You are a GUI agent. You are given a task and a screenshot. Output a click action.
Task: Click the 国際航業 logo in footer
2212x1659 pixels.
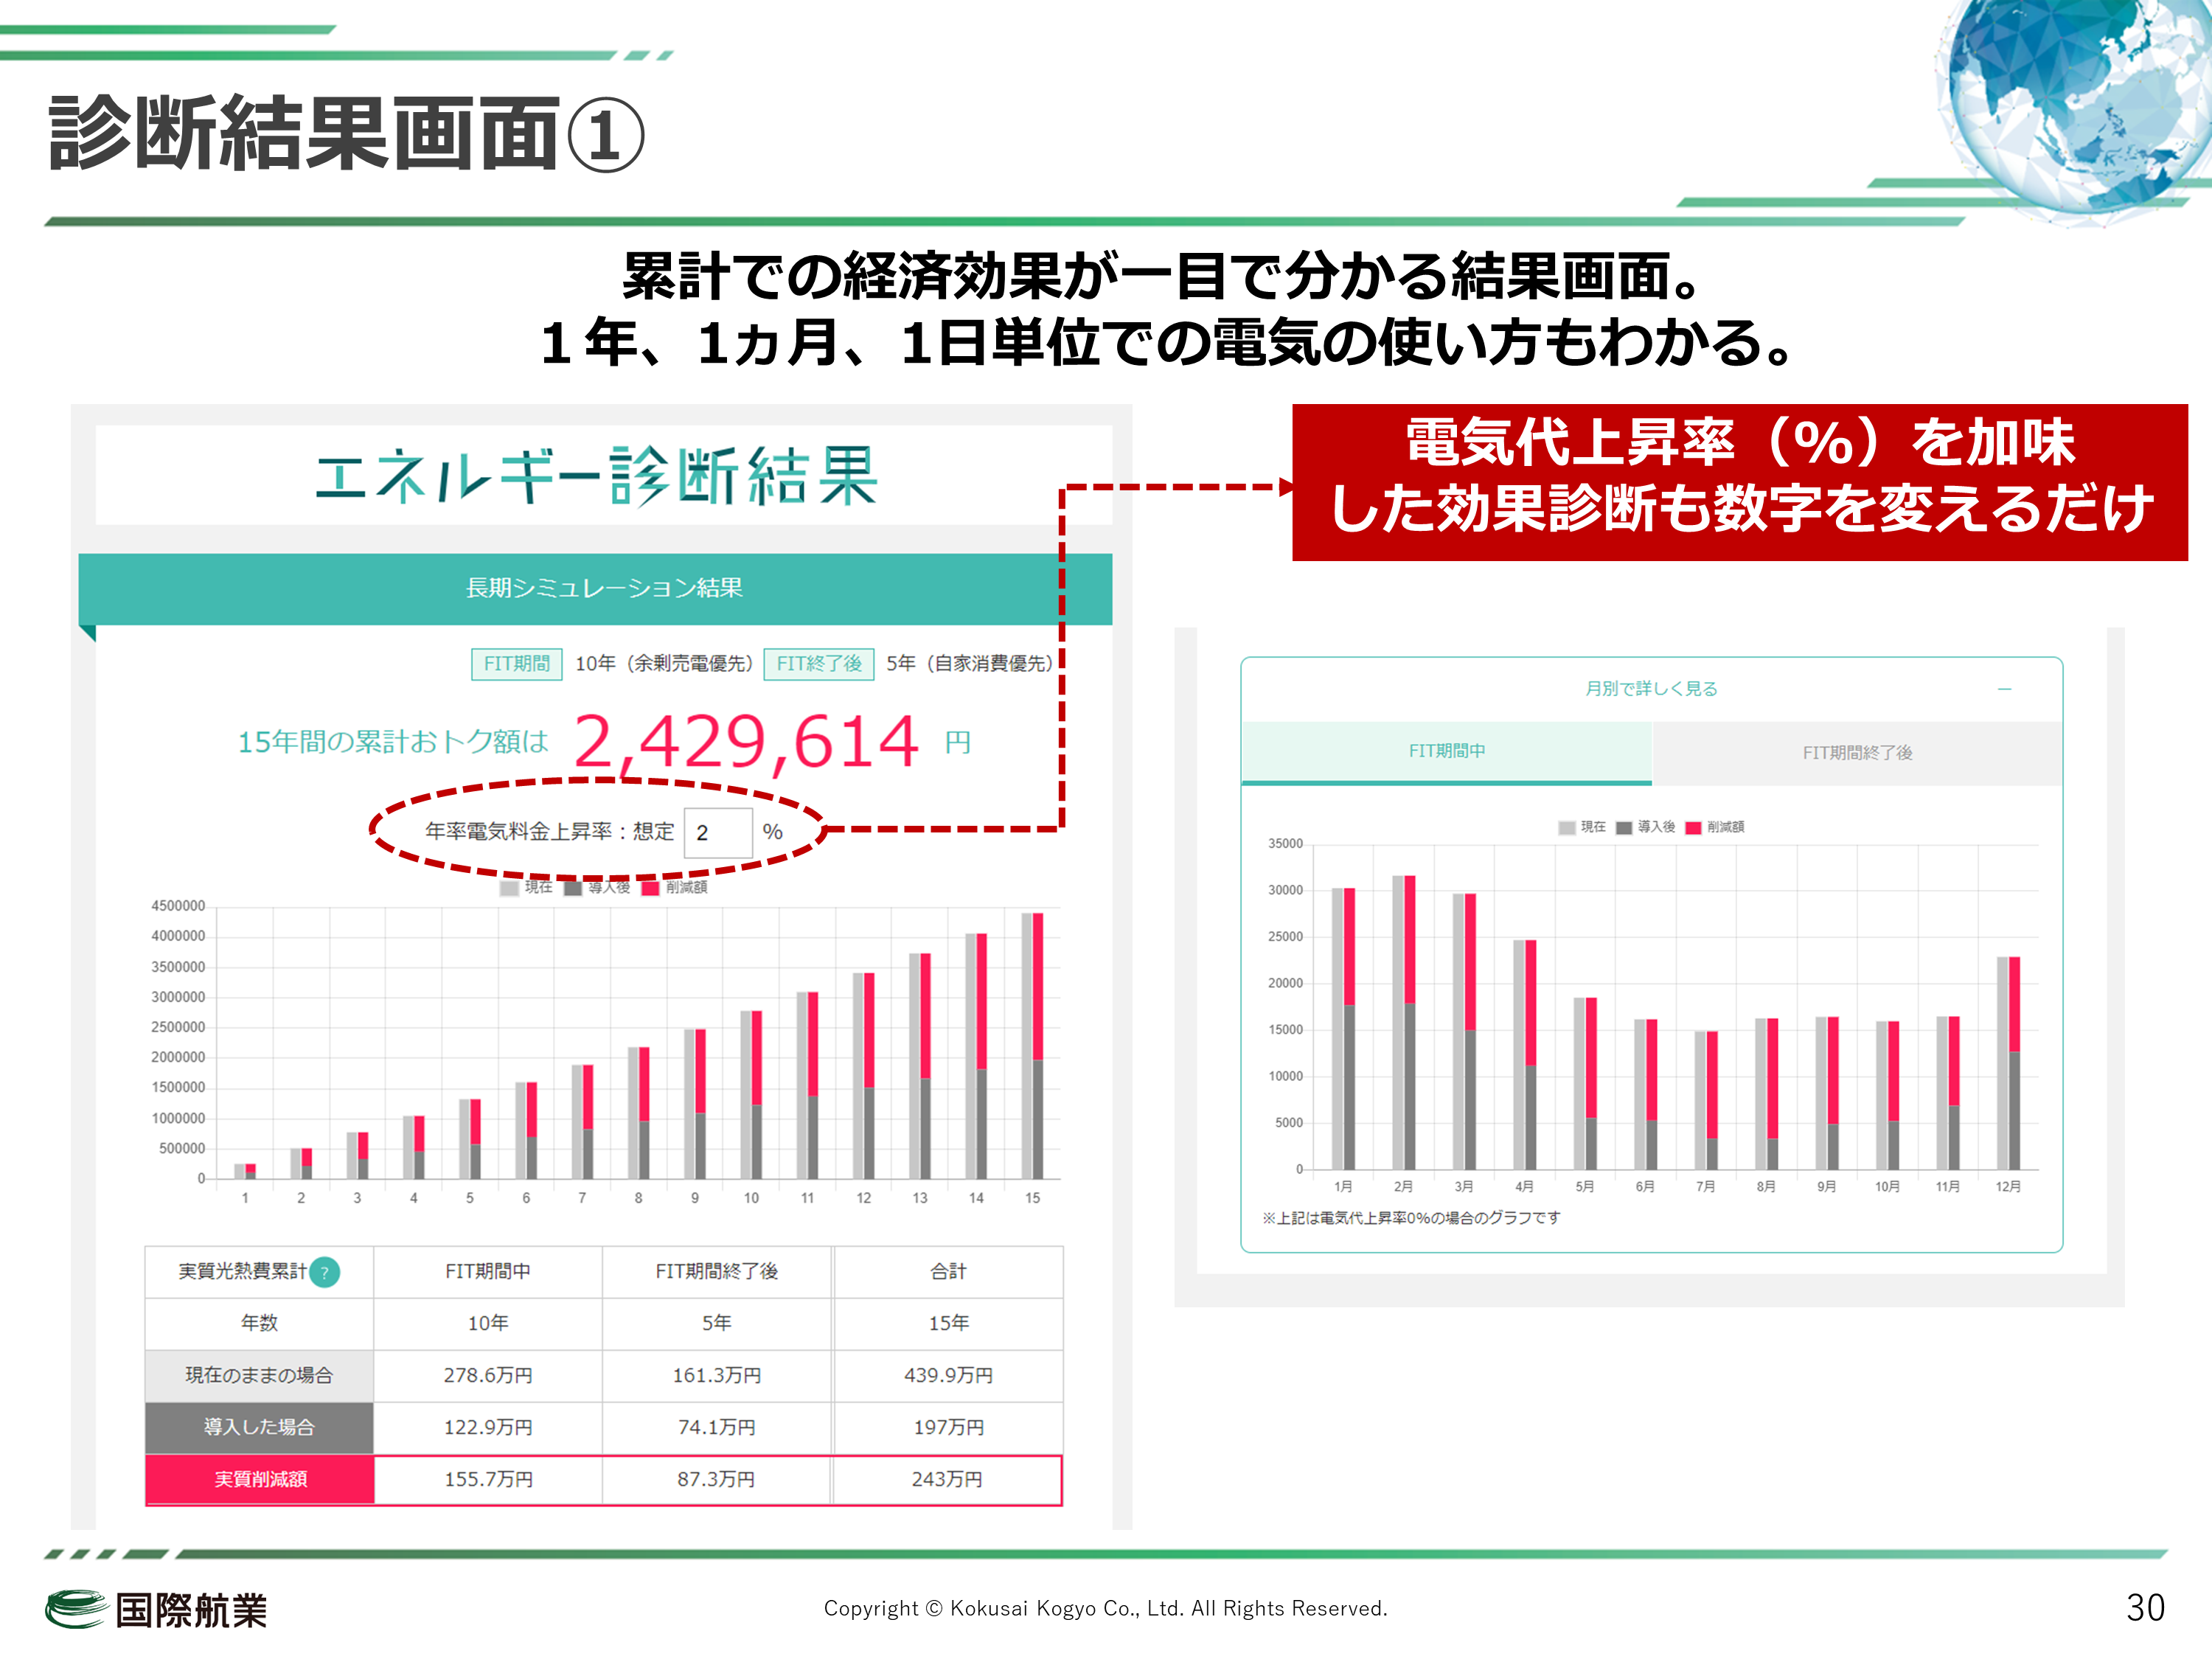coord(157,1610)
